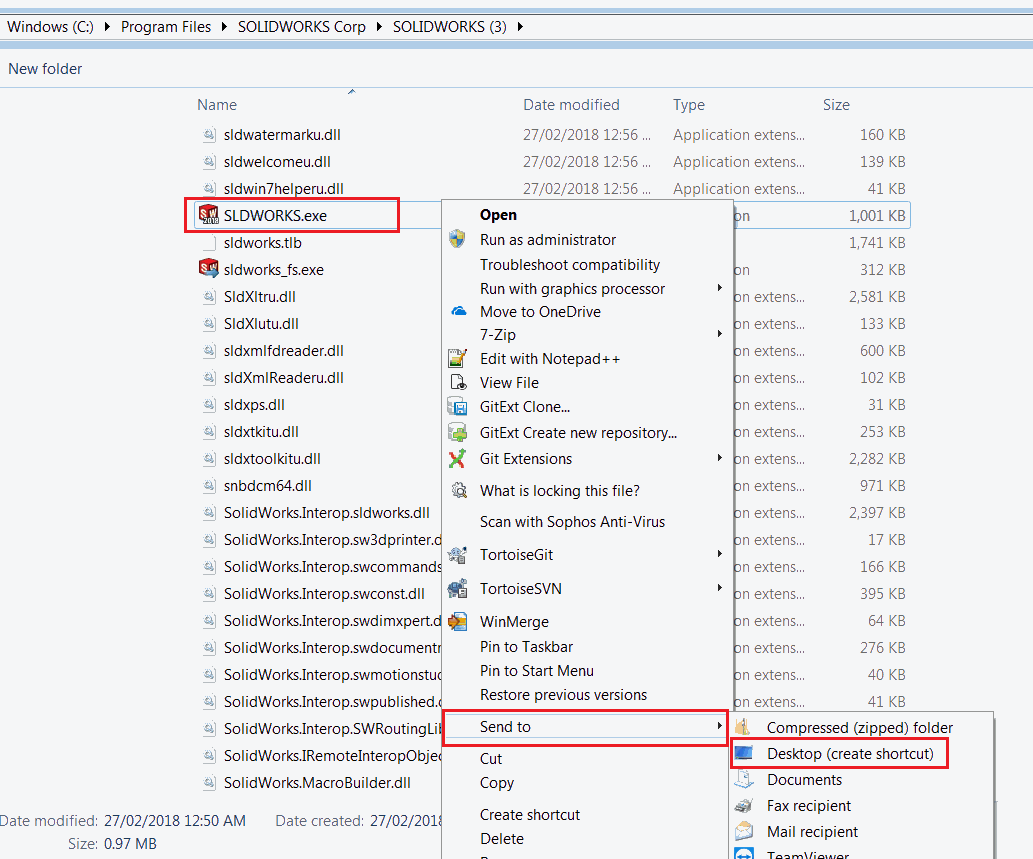Expand the TortoiseGit submenu arrow

(719, 554)
